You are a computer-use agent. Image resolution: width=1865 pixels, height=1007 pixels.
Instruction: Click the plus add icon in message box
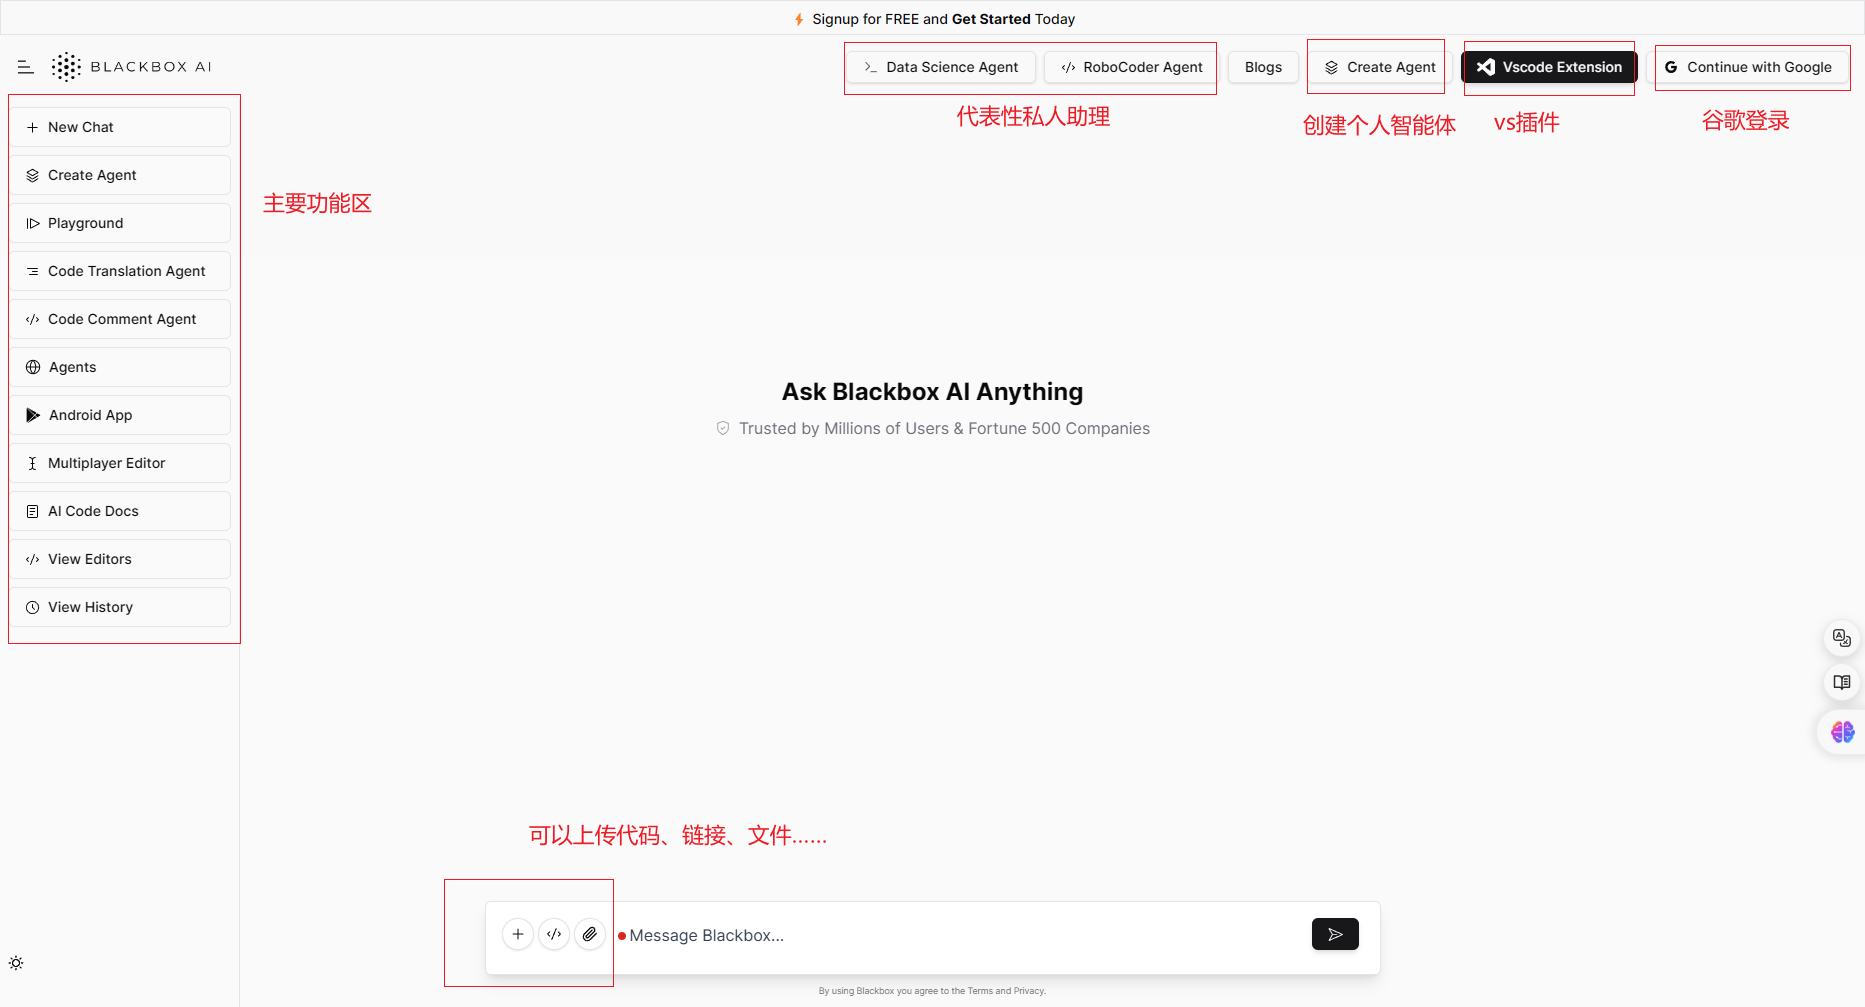(518, 934)
